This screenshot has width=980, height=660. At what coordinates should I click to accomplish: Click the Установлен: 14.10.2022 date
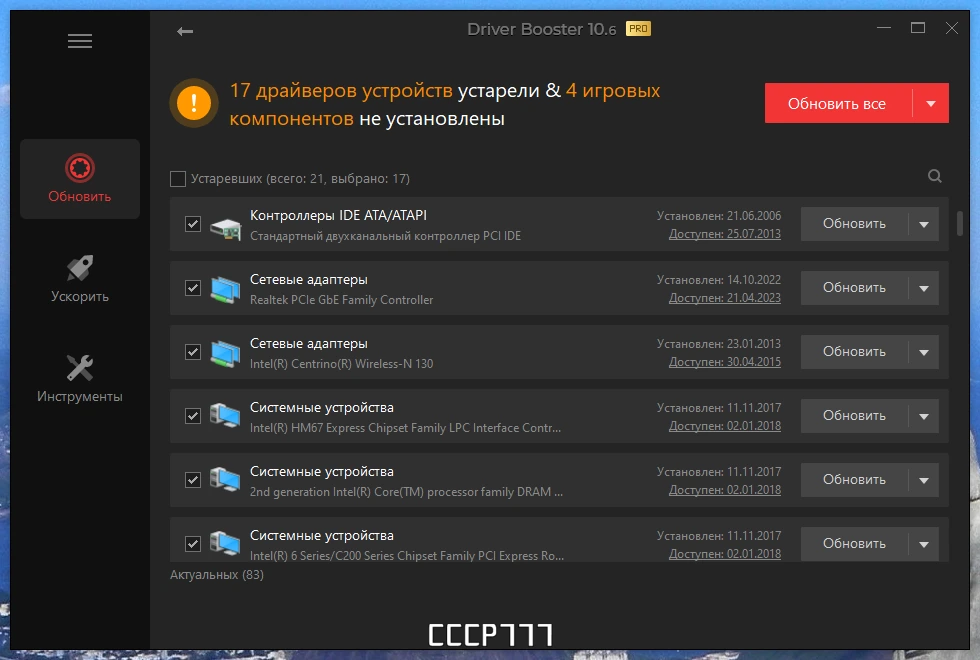tap(719, 279)
